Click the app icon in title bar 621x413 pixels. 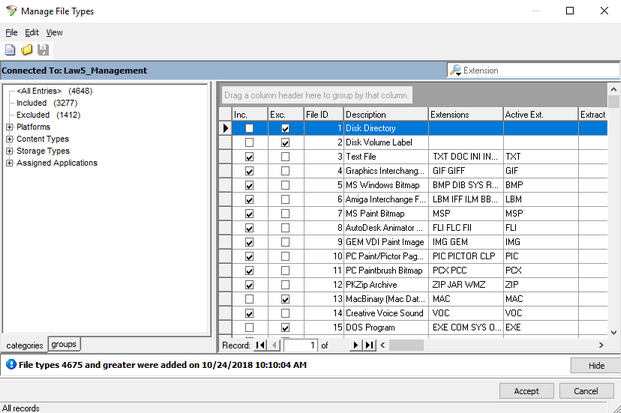coord(11,11)
